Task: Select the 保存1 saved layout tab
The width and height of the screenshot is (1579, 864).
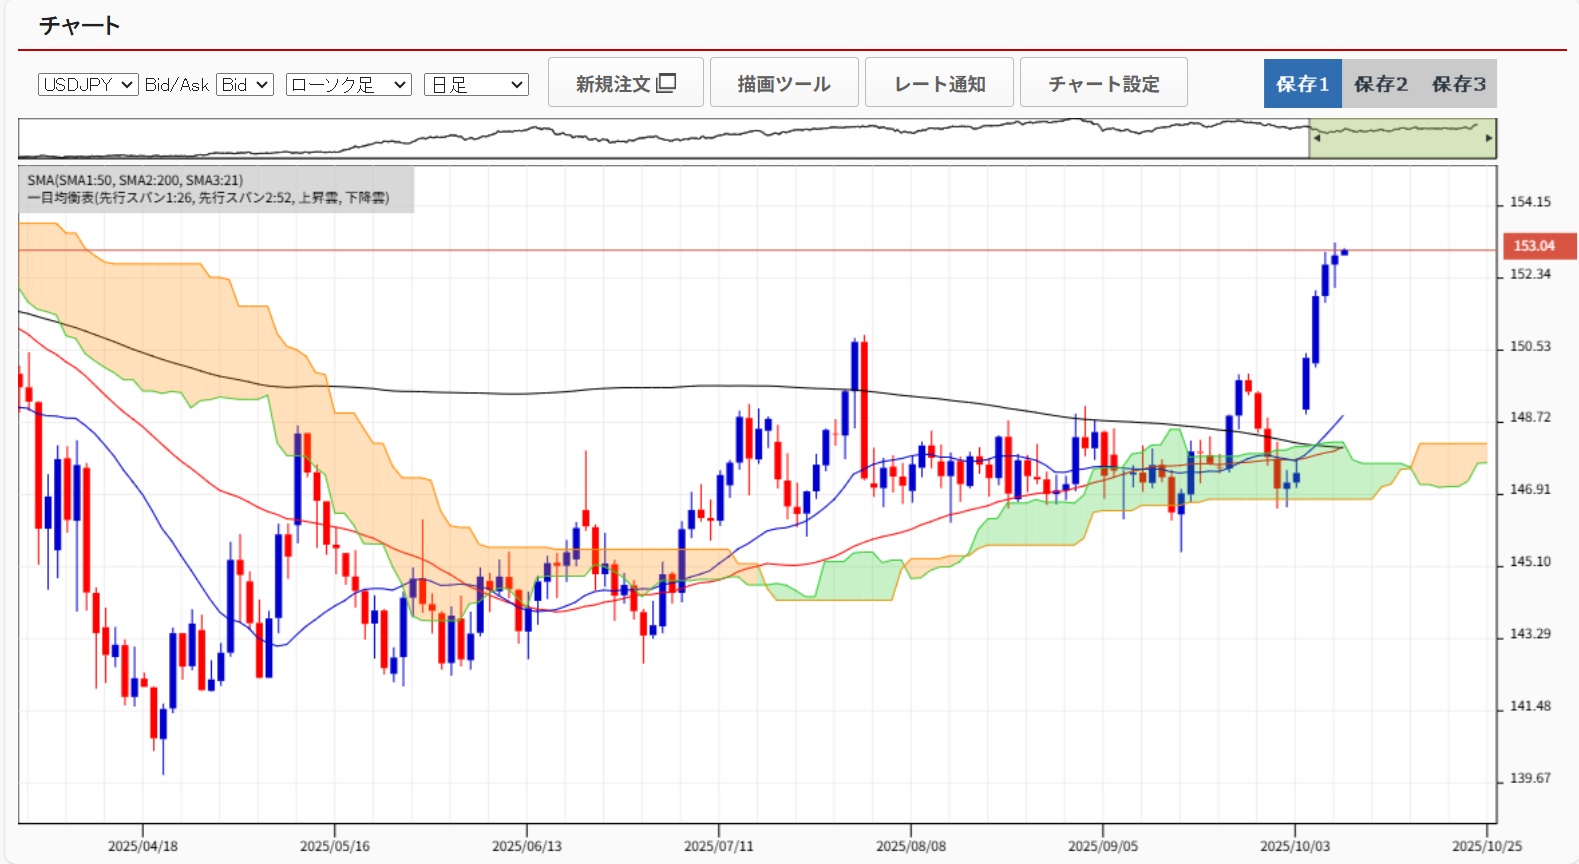Action: pos(1302,84)
